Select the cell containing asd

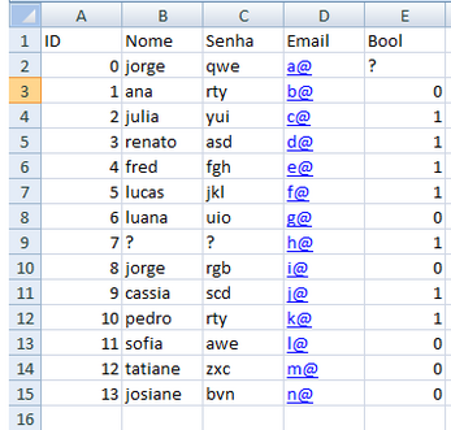(x=243, y=141)
